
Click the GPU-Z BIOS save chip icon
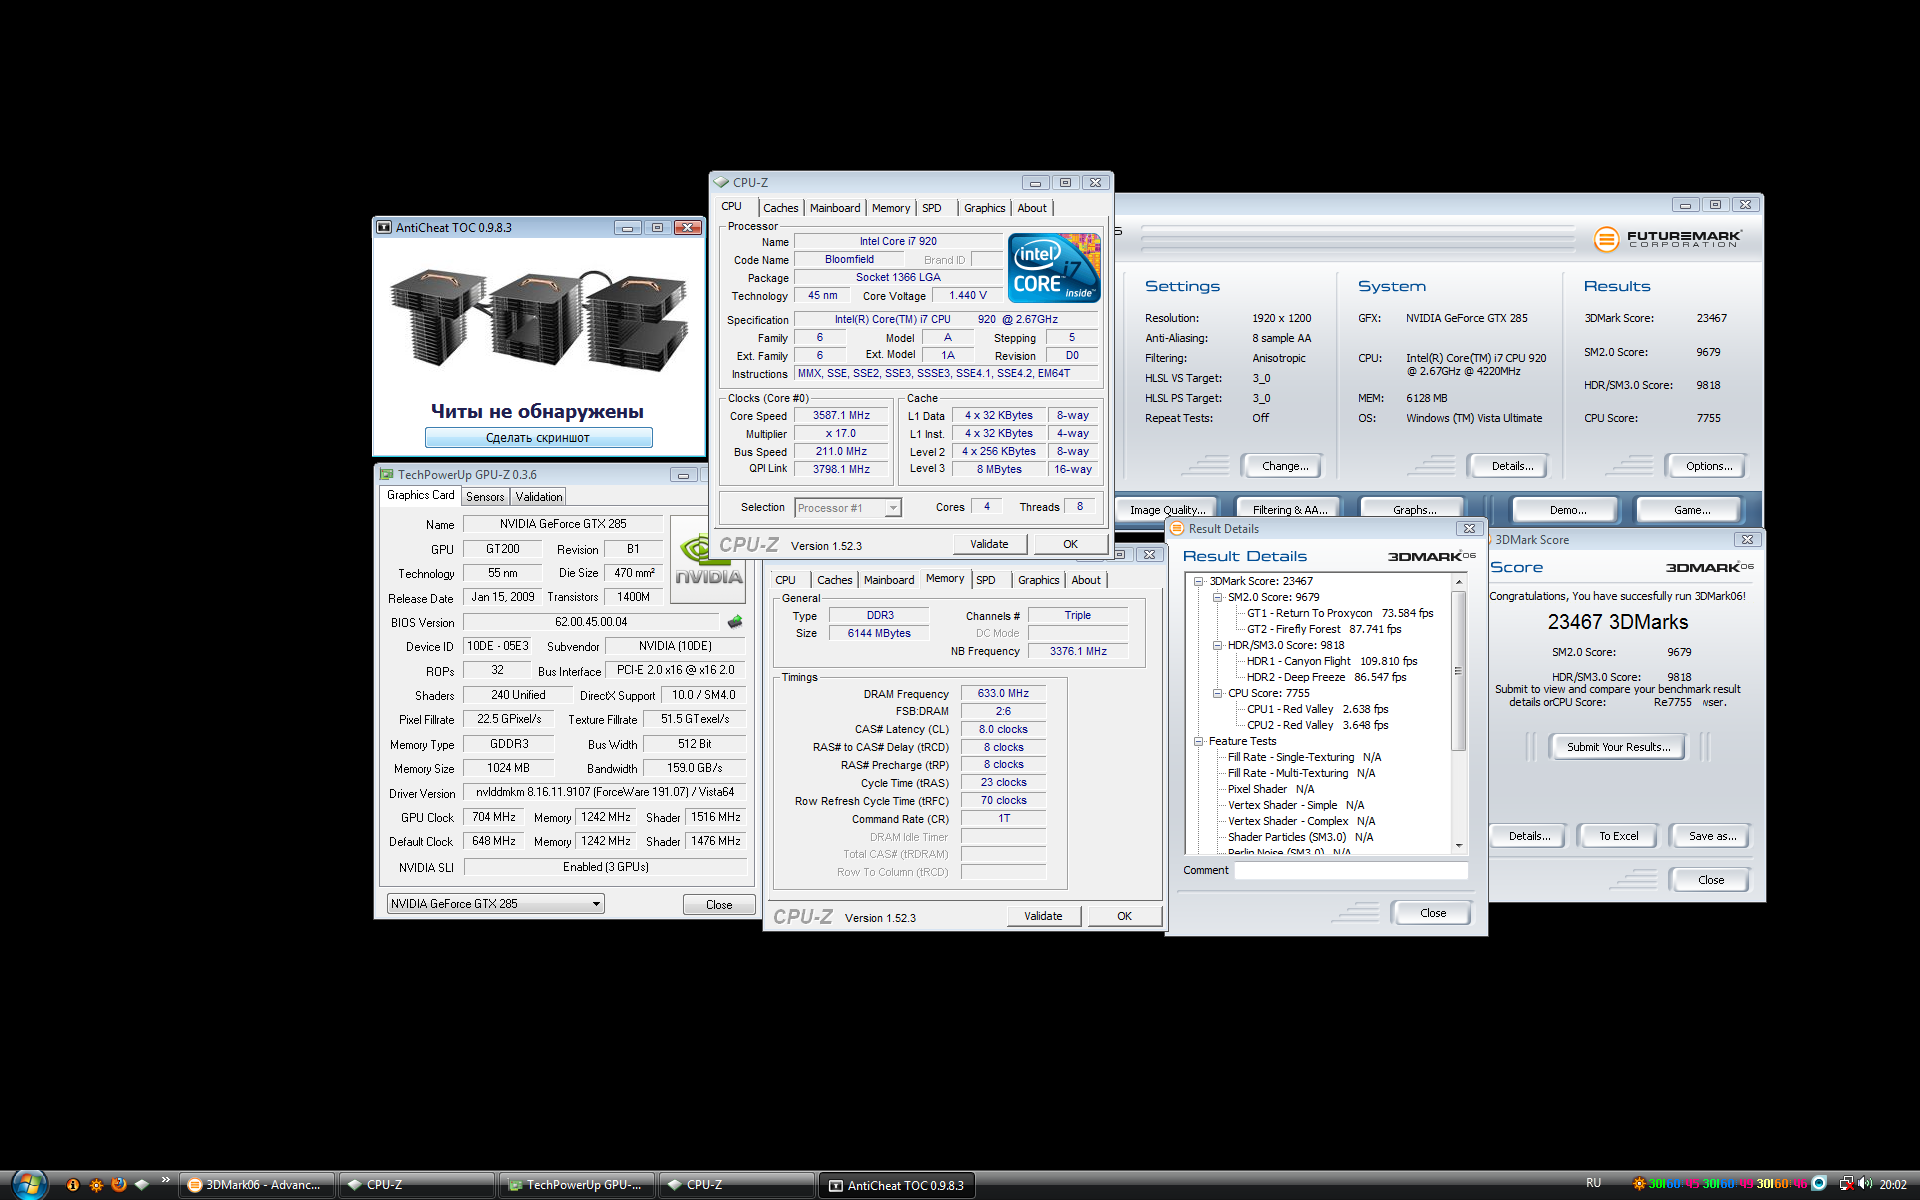[x=735, y=622]
